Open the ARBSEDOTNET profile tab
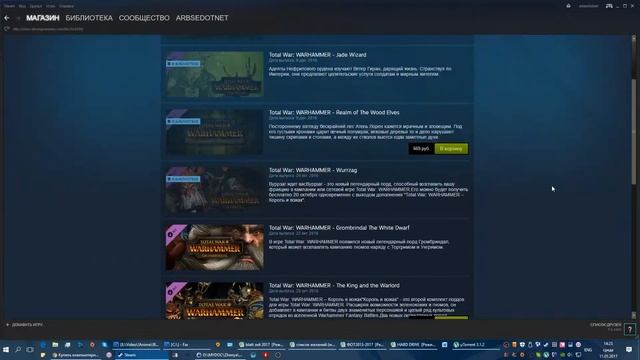 [x=202, y=18]
